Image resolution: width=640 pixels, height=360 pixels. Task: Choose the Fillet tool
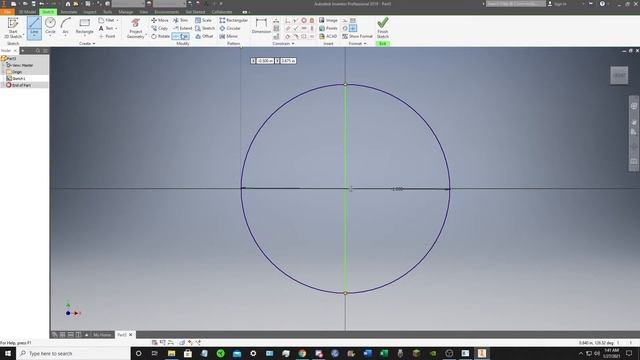[x=107, y=20]
